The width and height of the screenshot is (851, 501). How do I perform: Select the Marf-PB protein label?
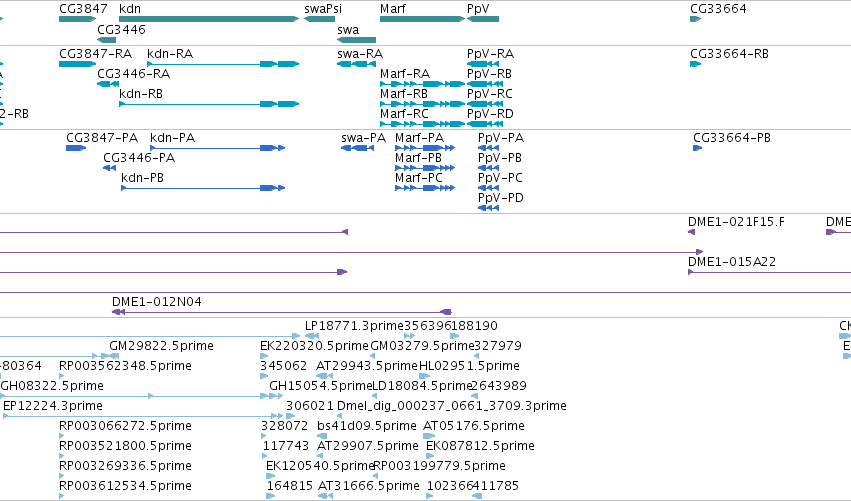tap(418, 158)
